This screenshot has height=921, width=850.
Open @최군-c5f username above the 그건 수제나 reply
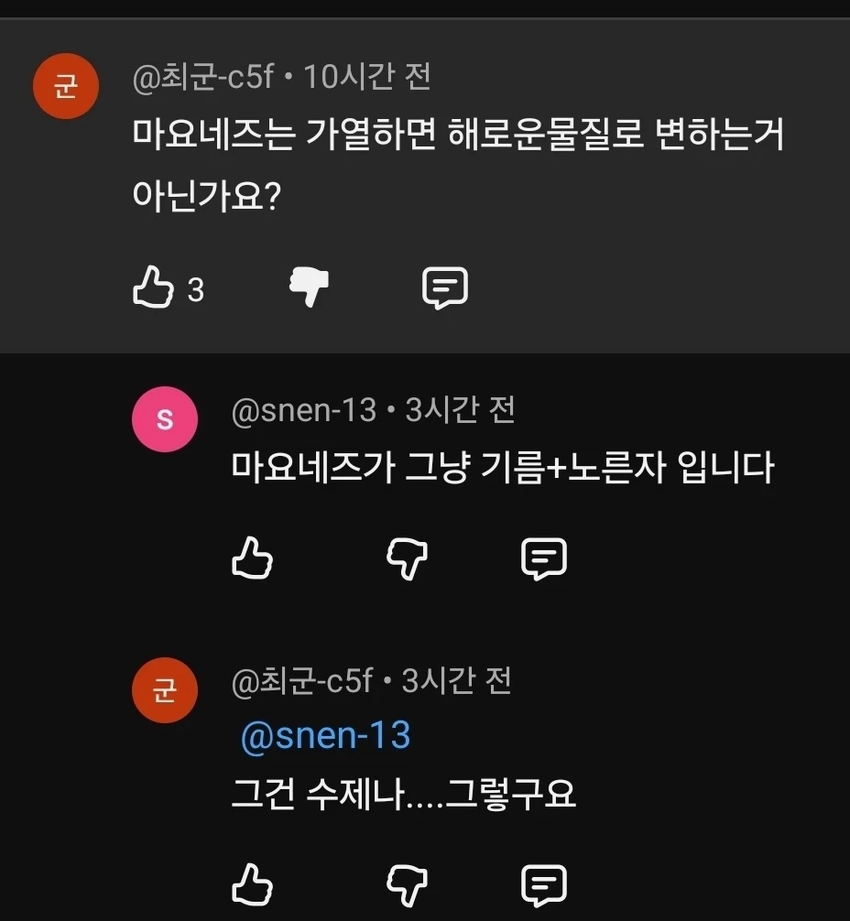(302, 682)
